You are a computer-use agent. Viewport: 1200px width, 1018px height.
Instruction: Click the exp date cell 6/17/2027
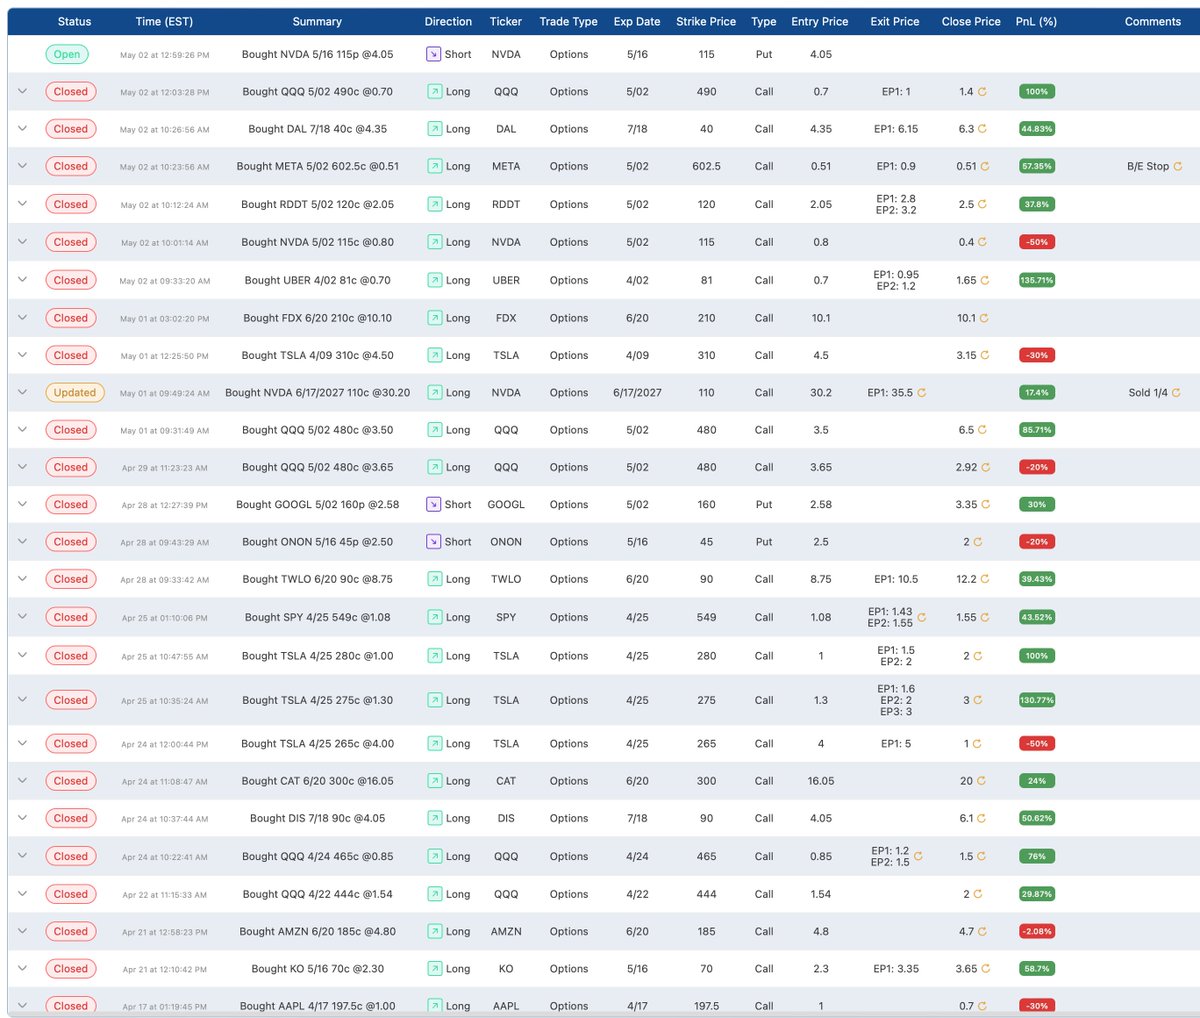tap(637, 393)
